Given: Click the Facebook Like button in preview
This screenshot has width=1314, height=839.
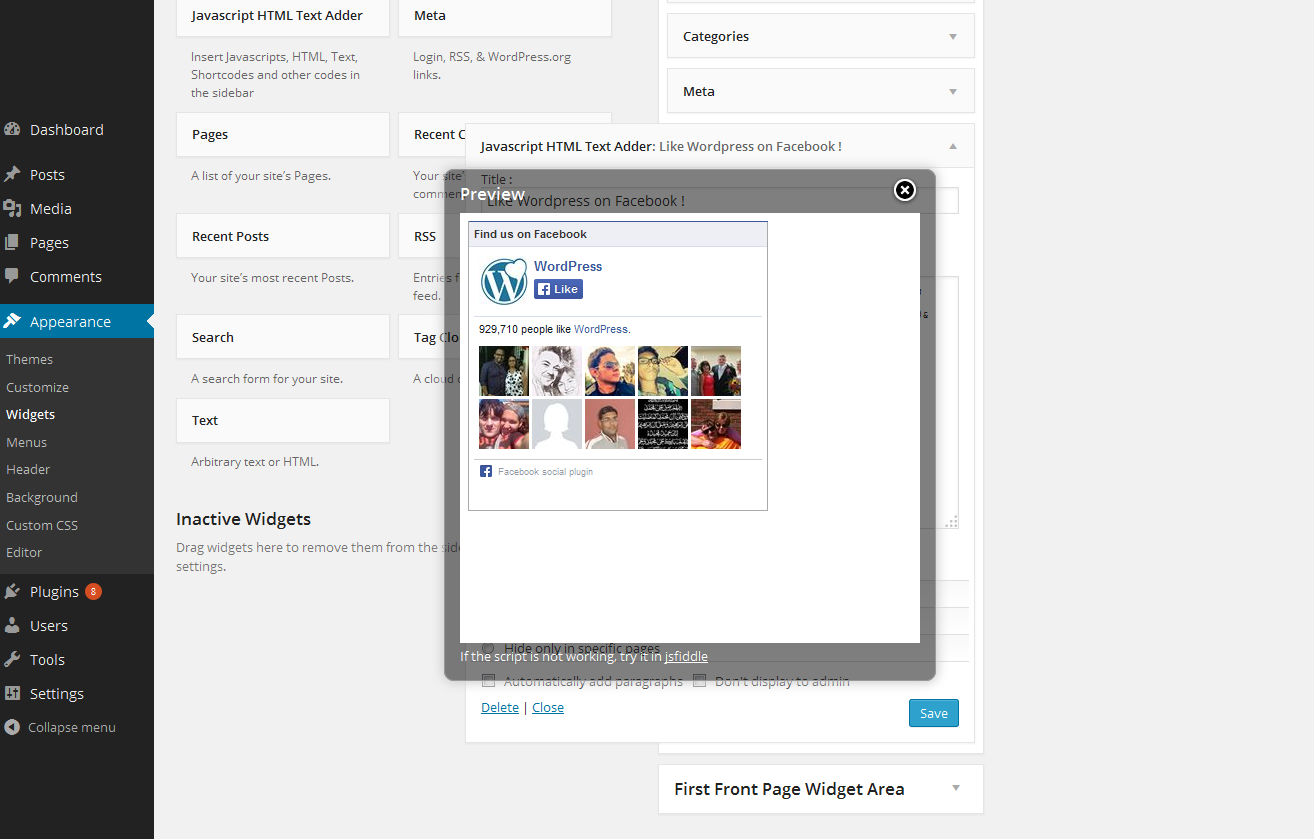Looking at the screenshot, I should tap(558, 289).
